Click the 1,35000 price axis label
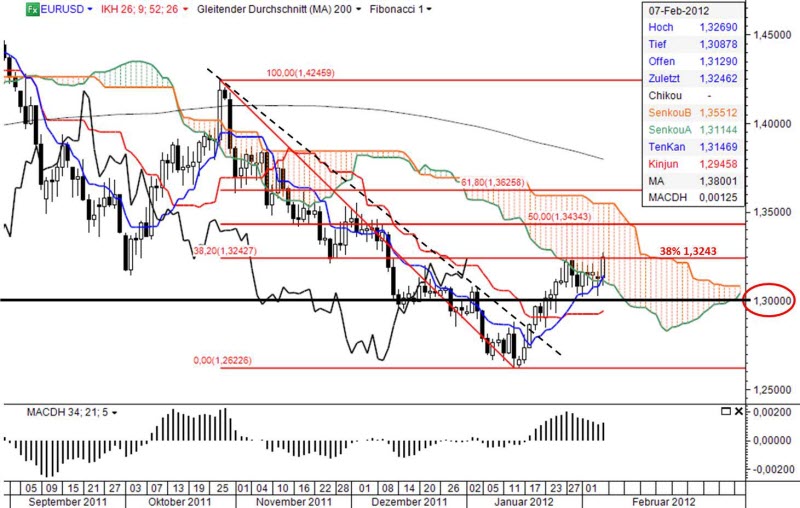 [772, 212]
